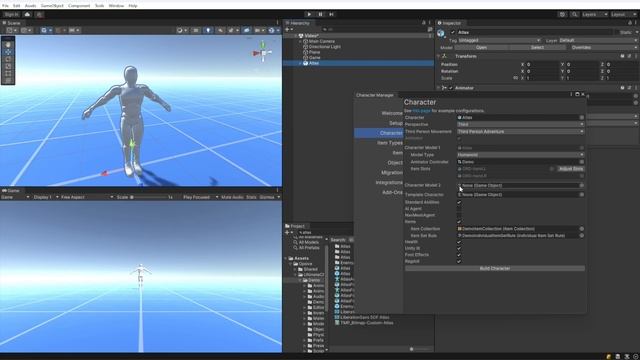Toggle the Items checkbox
Image resolution: width=640 pixels, height=360 pixels.
click(x=459, y=222)
